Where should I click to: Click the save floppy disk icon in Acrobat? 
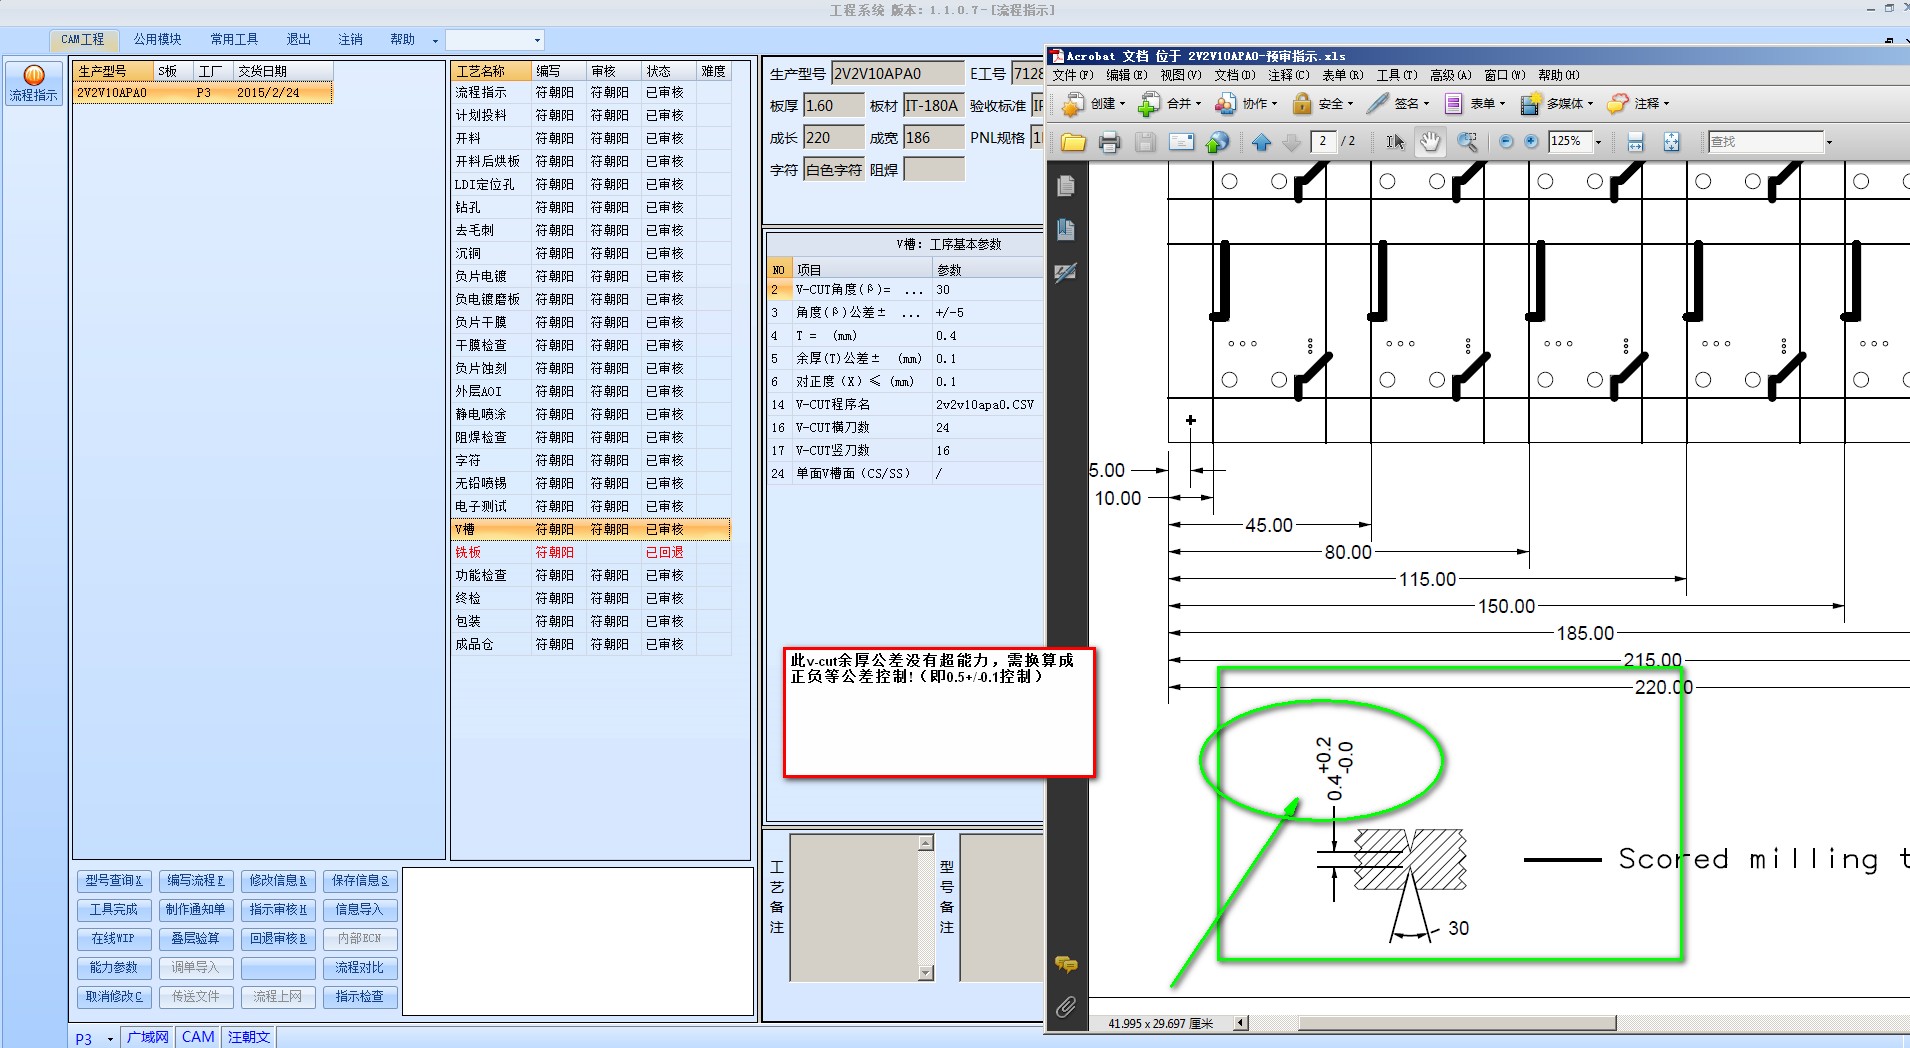1145,142
